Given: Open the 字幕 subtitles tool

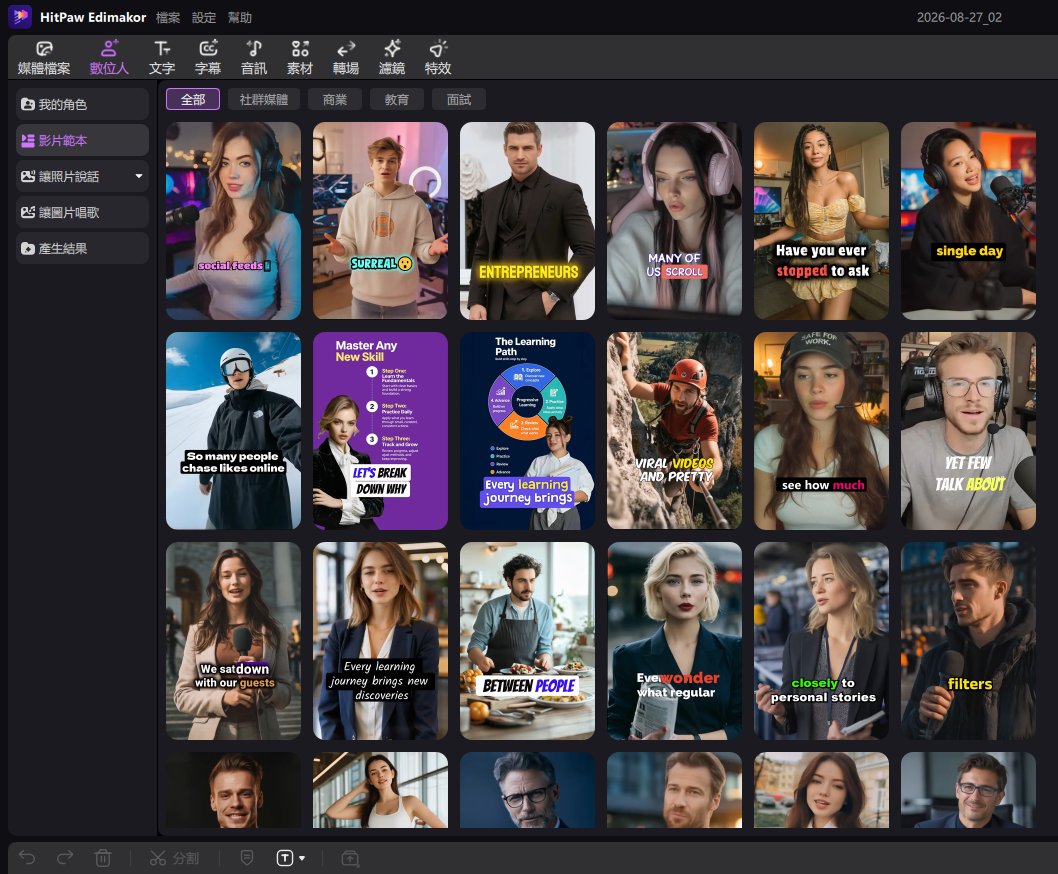Looking at the screenshot, I should click(x=208, y=57).
